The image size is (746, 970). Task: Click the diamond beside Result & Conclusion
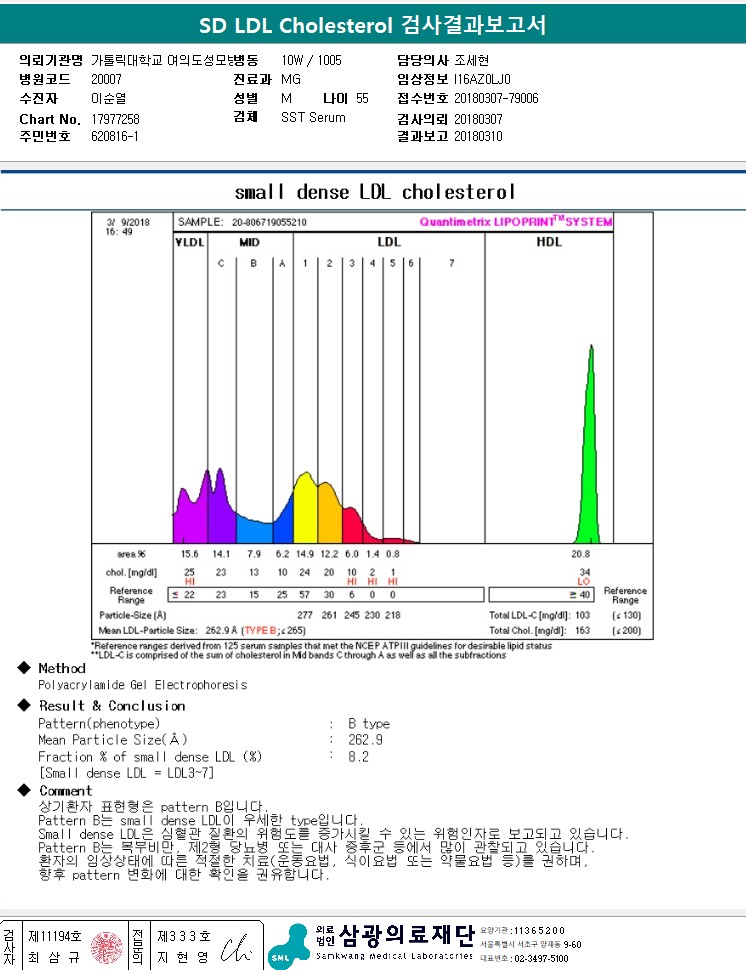24,705
